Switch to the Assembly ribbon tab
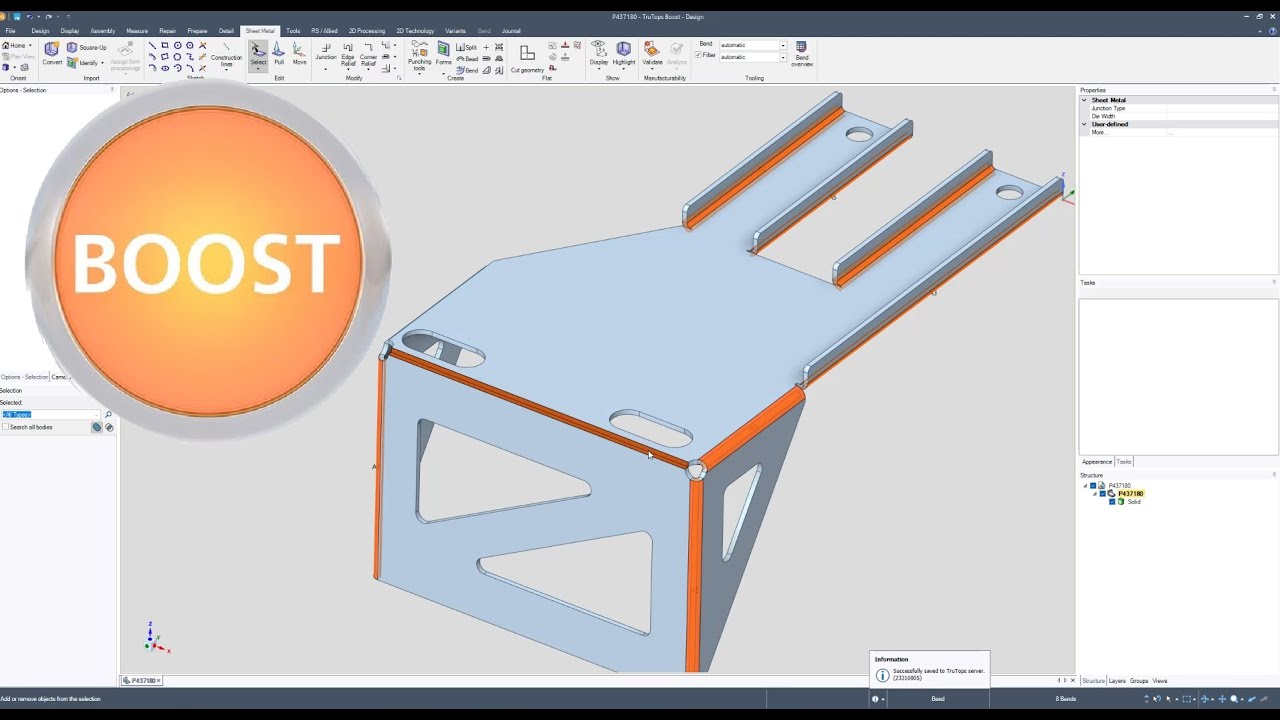1280x720 pixels. tap(103, 31)
